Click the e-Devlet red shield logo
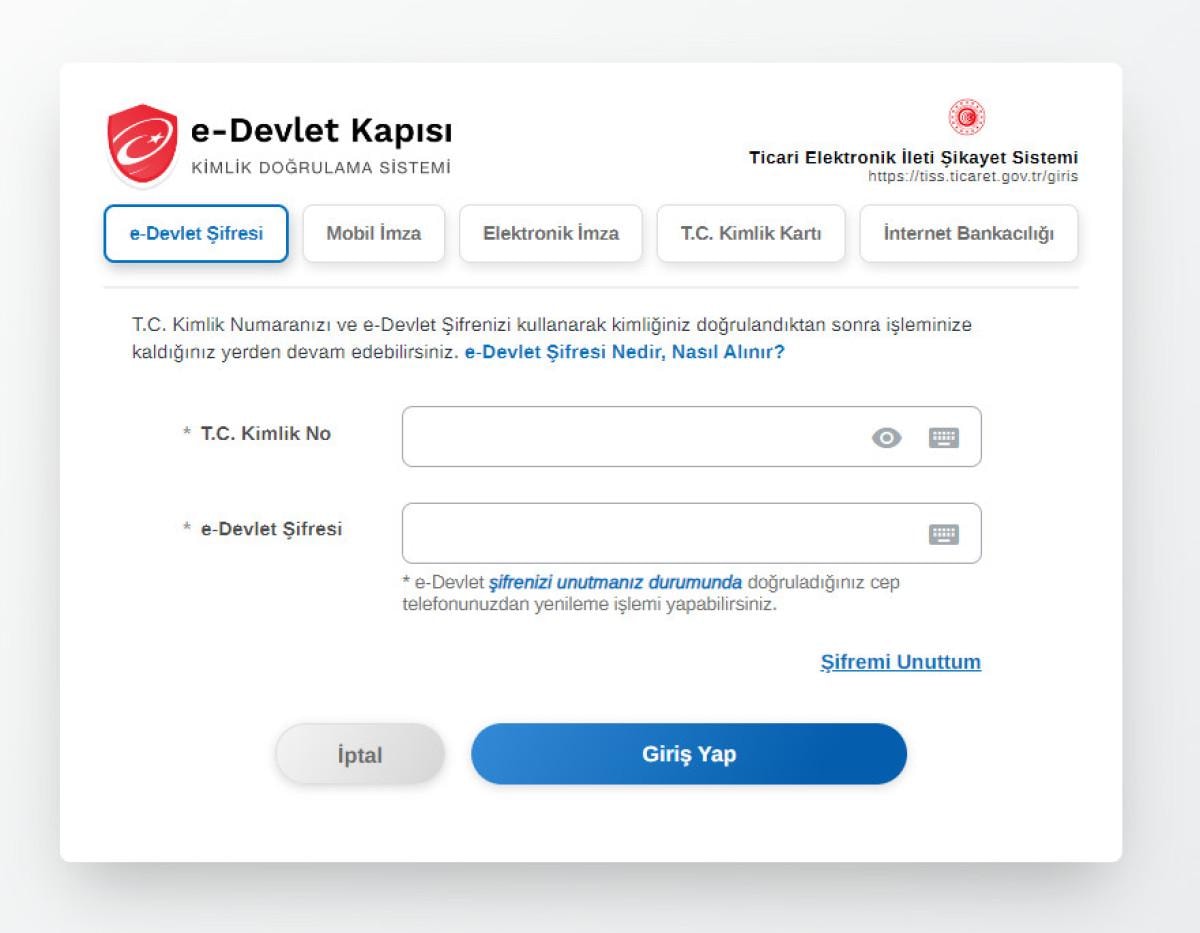This screenshot has height=933, width=1200. tap(142, 145)
